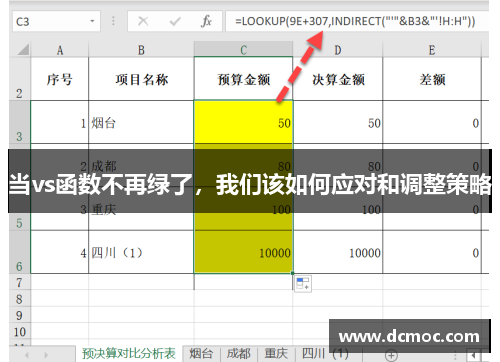Screen dimensions: 500x362
Task: Open the Name Box dropdown arrow
Action: coord(92,21)
